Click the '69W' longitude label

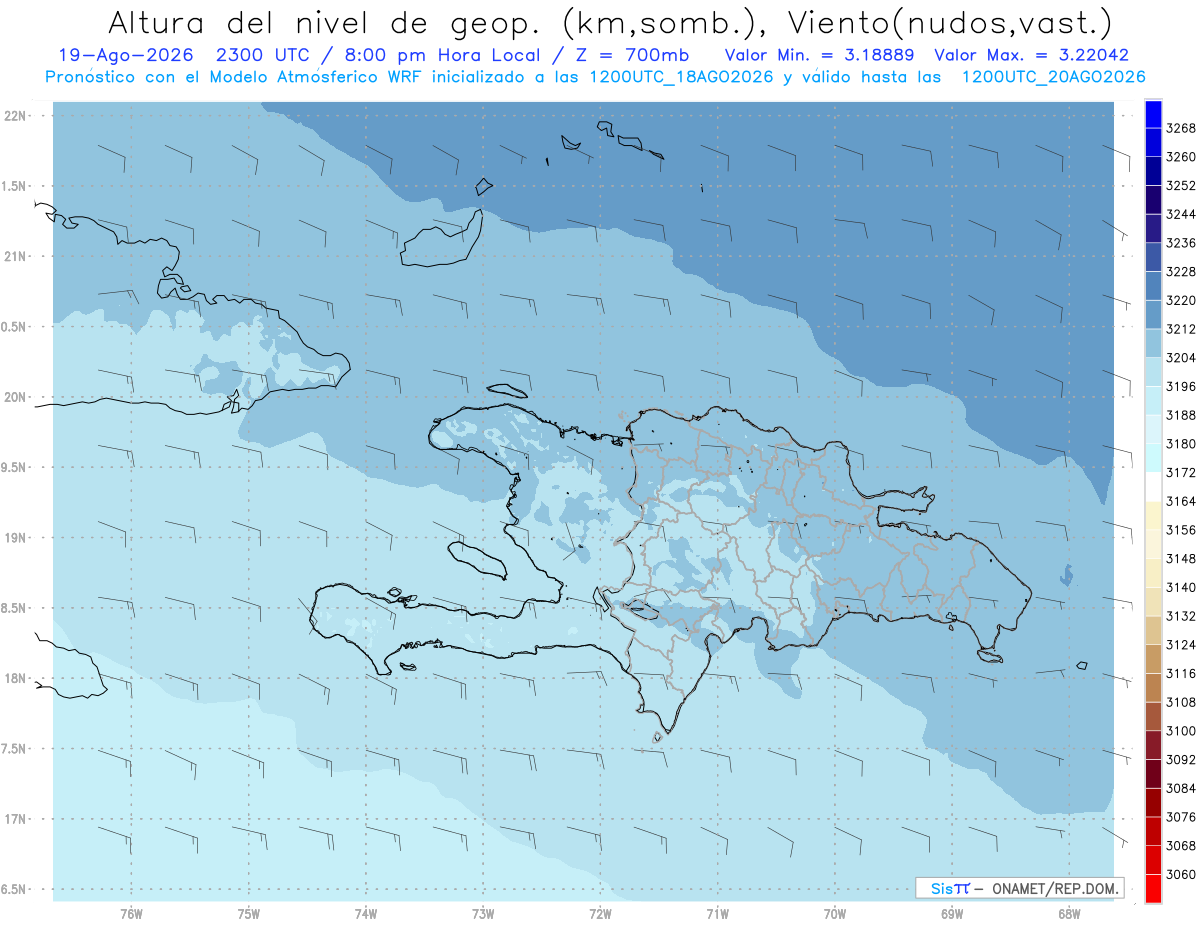[x=952, y=914]
